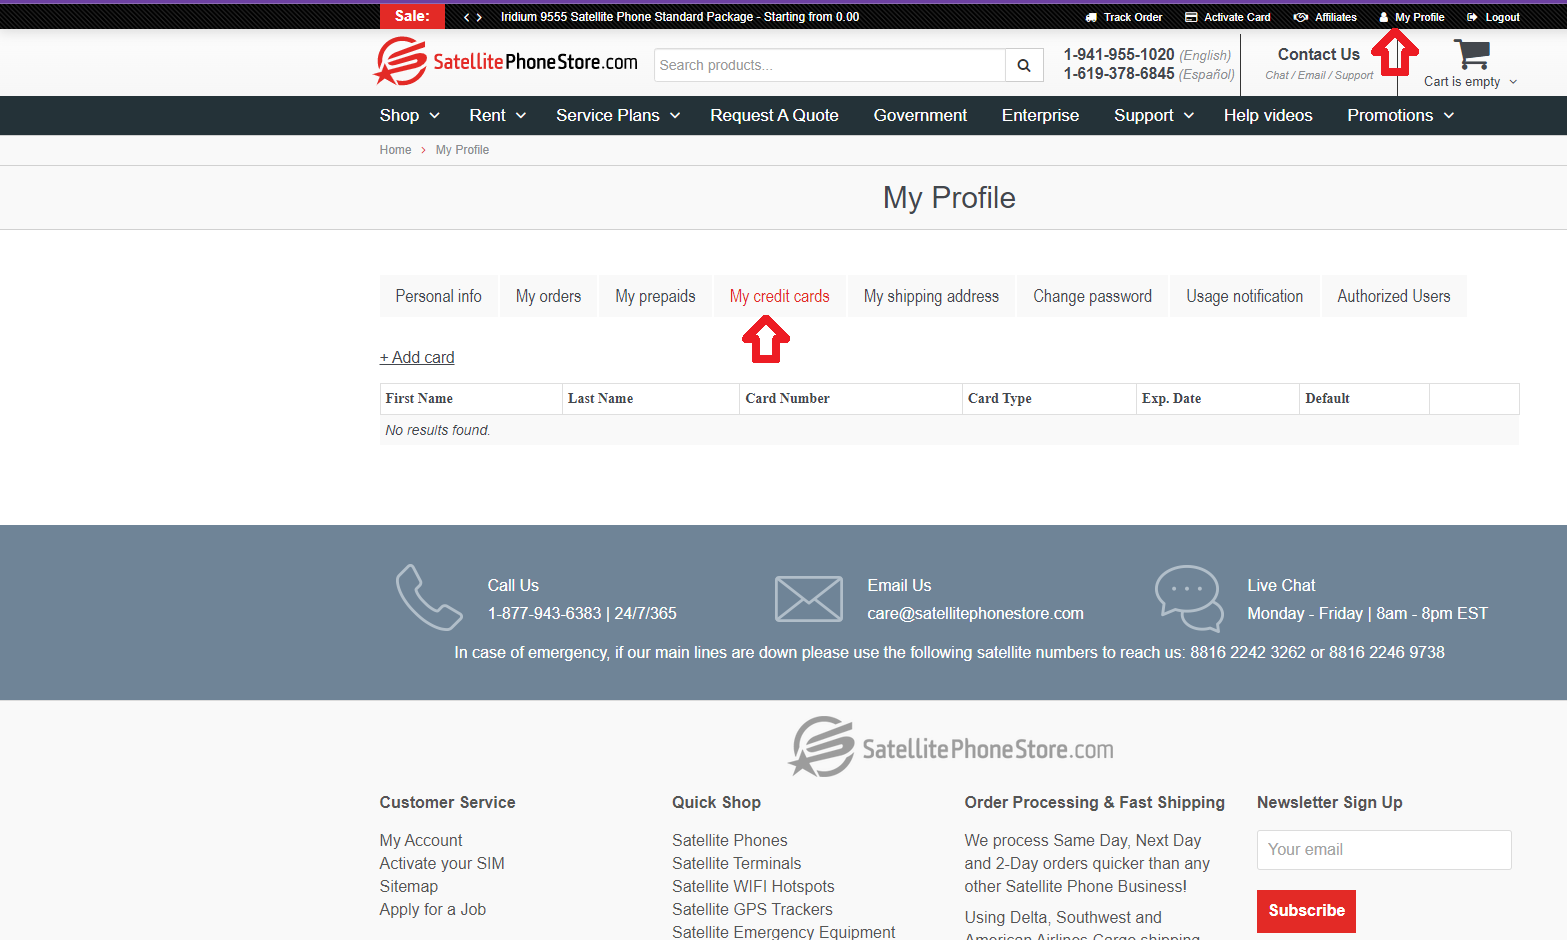Click the search magnifier button
This screenshot has height=940, width=1567.
pos(1024,65)
